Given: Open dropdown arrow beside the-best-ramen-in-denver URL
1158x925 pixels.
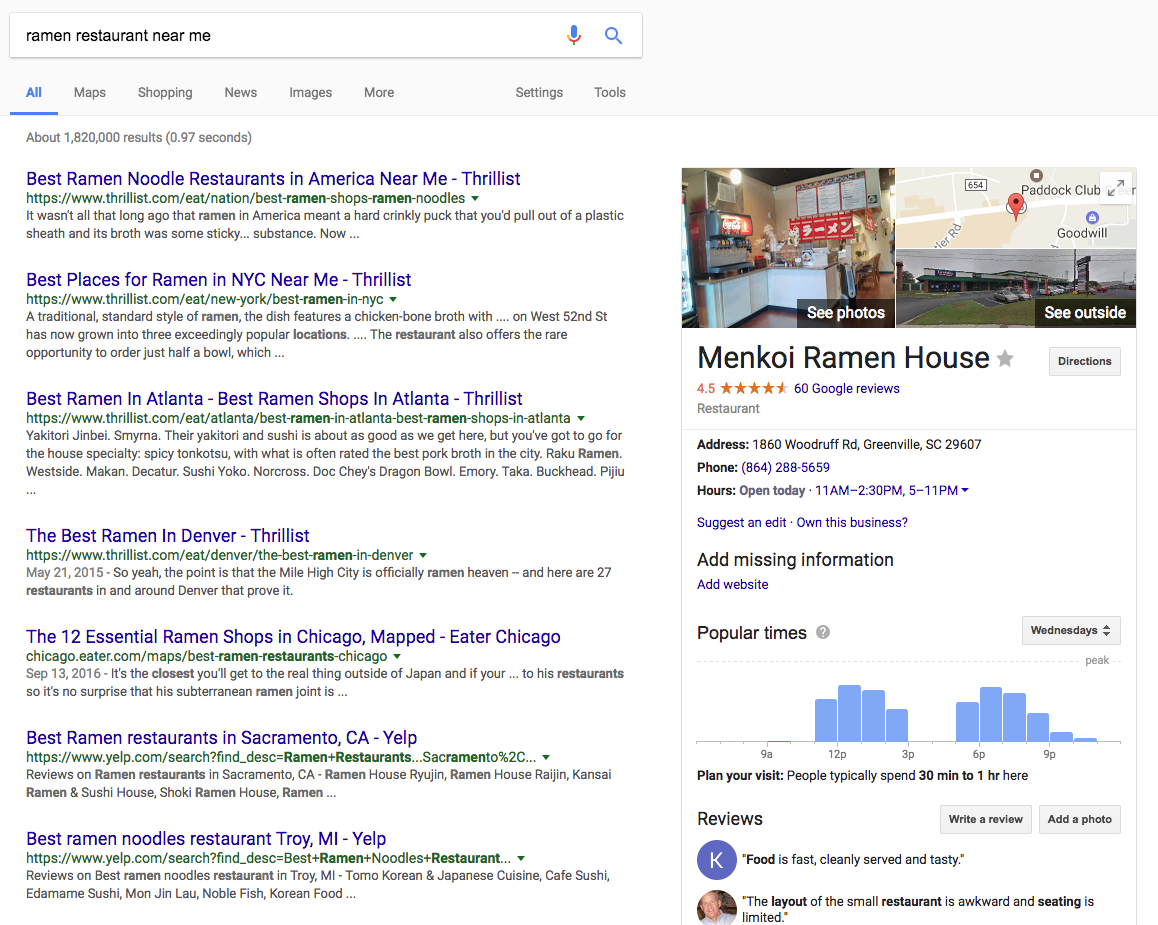Looking at the screenshot, I should 423,555.
